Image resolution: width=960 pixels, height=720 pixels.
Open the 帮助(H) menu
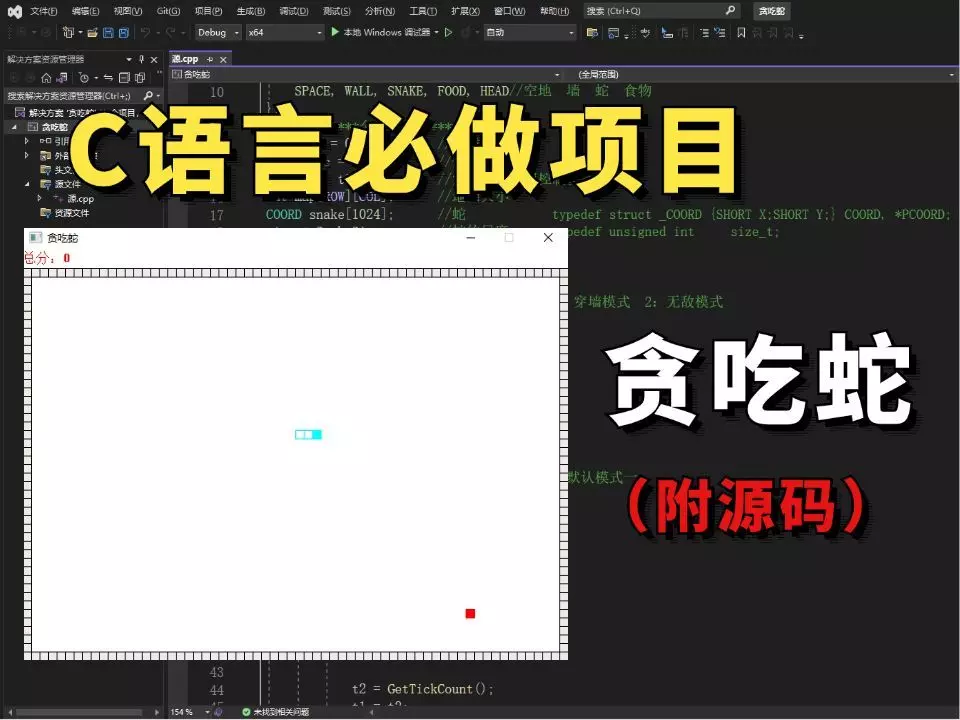pos(555,11)
